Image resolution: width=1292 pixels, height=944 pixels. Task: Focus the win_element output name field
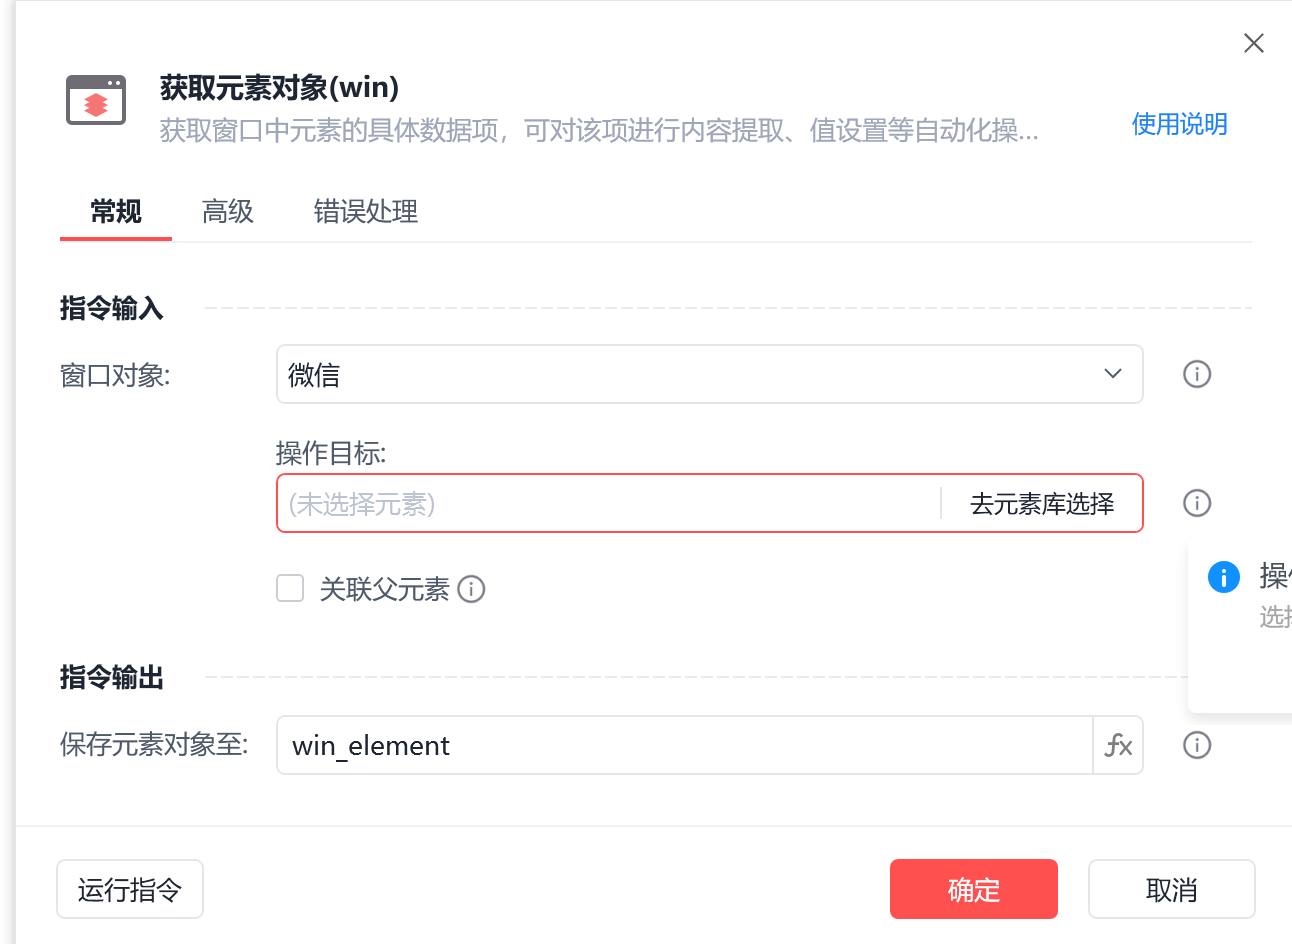click(x=685, y=745)
